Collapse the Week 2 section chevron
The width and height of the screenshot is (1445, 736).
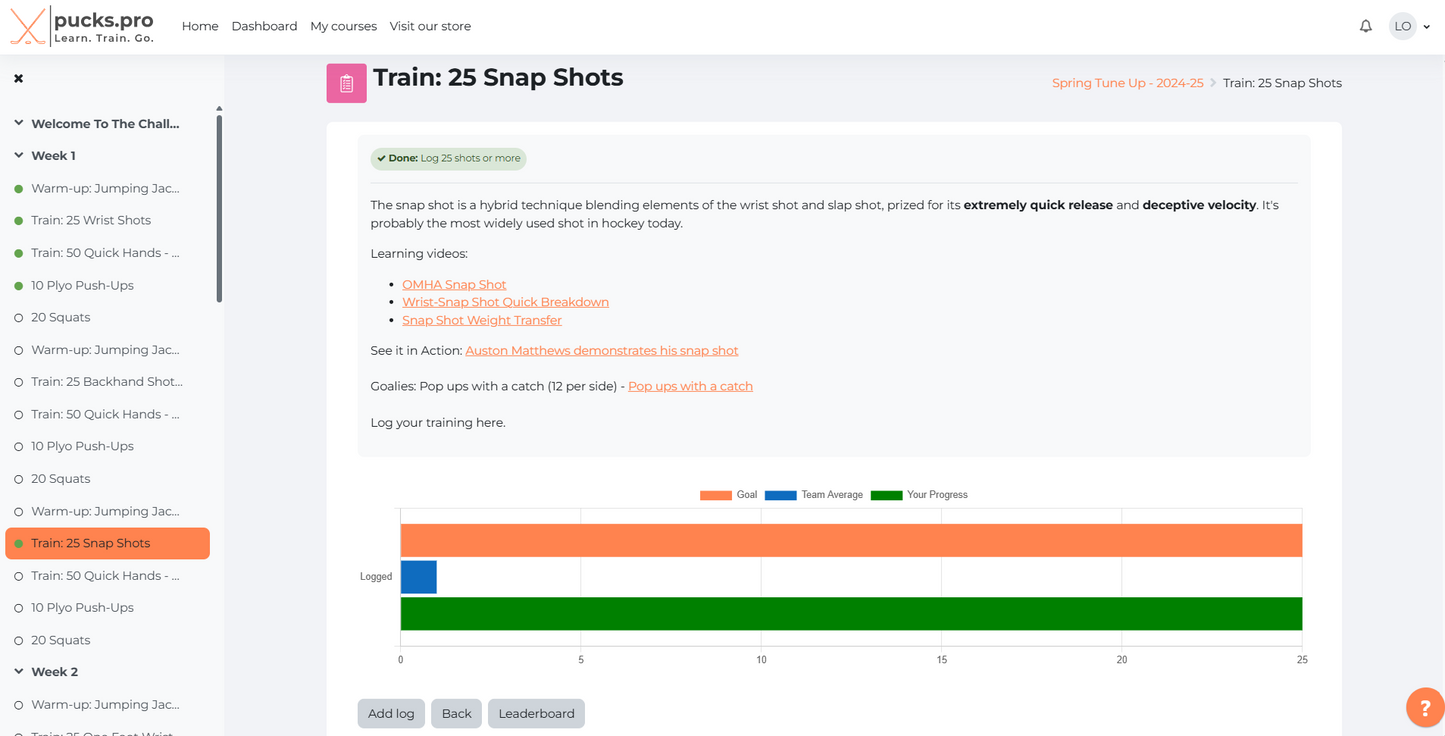click(x=19, y=672)
